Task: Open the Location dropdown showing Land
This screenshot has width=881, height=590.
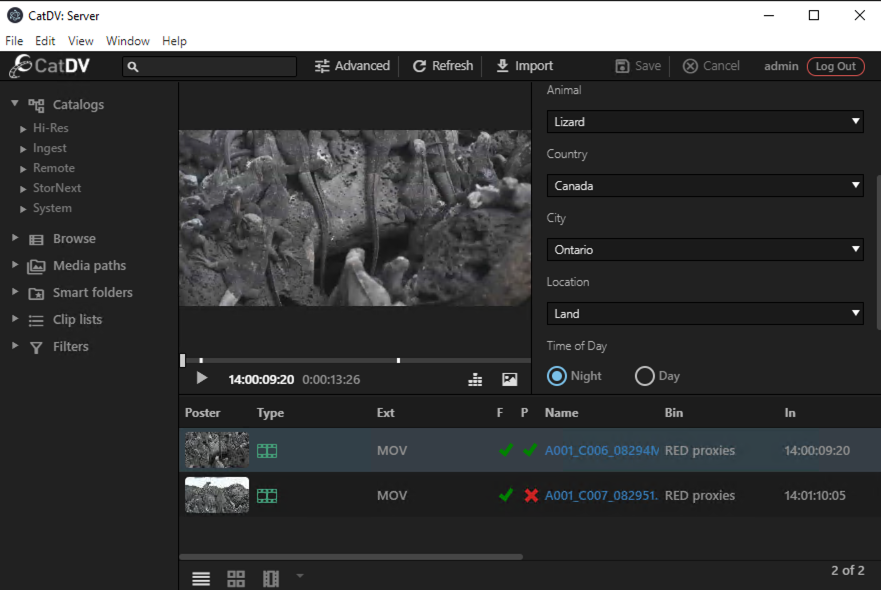Action: point(705,314)
